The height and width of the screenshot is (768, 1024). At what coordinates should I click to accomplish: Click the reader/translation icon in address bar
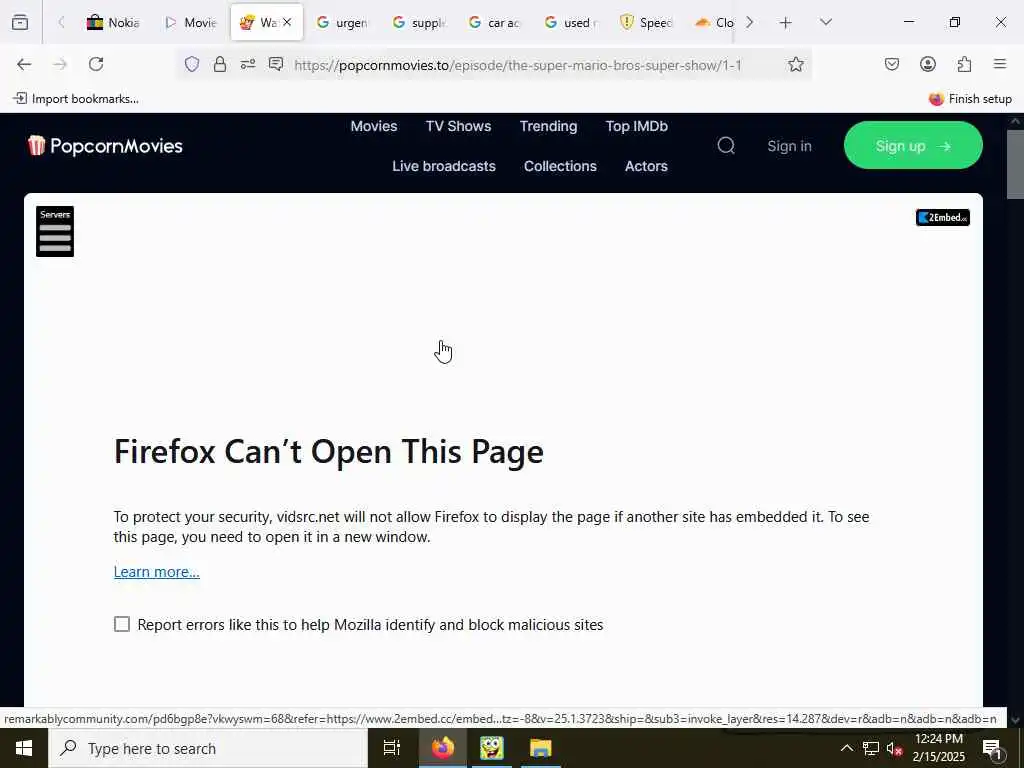(276, 64)
